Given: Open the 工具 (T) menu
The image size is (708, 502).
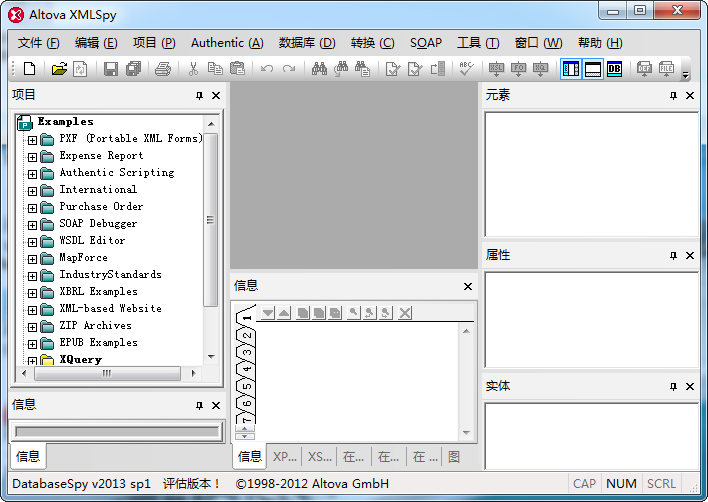Looking at the screenshot, I should (x=478, y=43).
